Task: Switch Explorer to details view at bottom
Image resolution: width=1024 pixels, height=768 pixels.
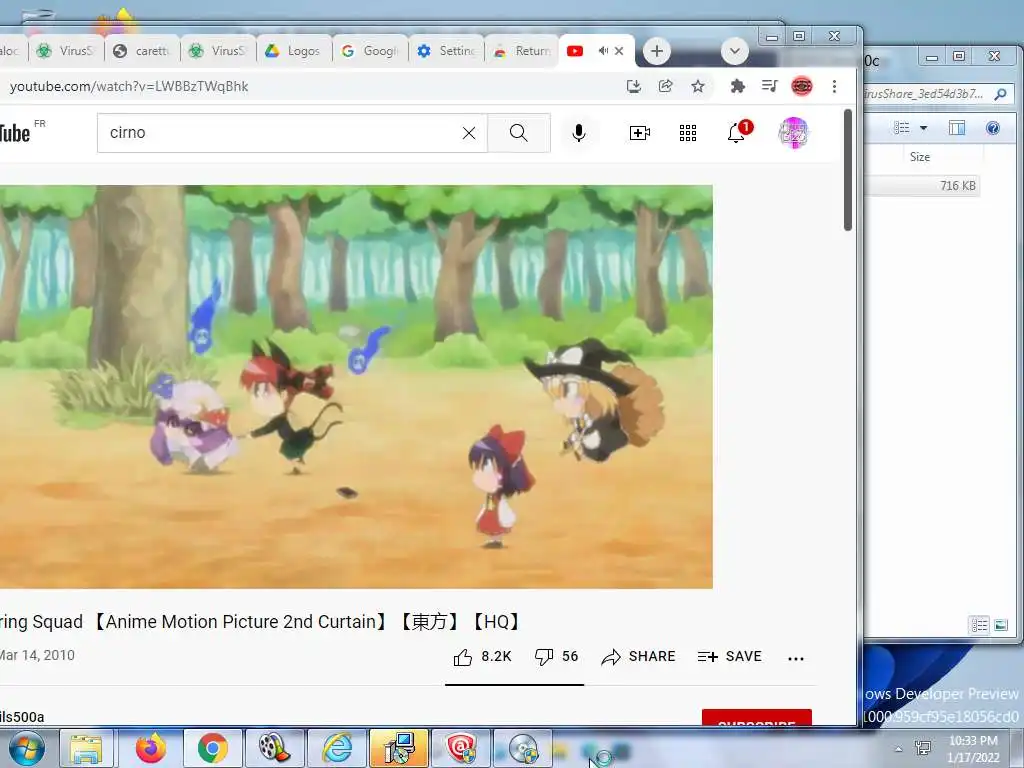Action: pos(979,625)
